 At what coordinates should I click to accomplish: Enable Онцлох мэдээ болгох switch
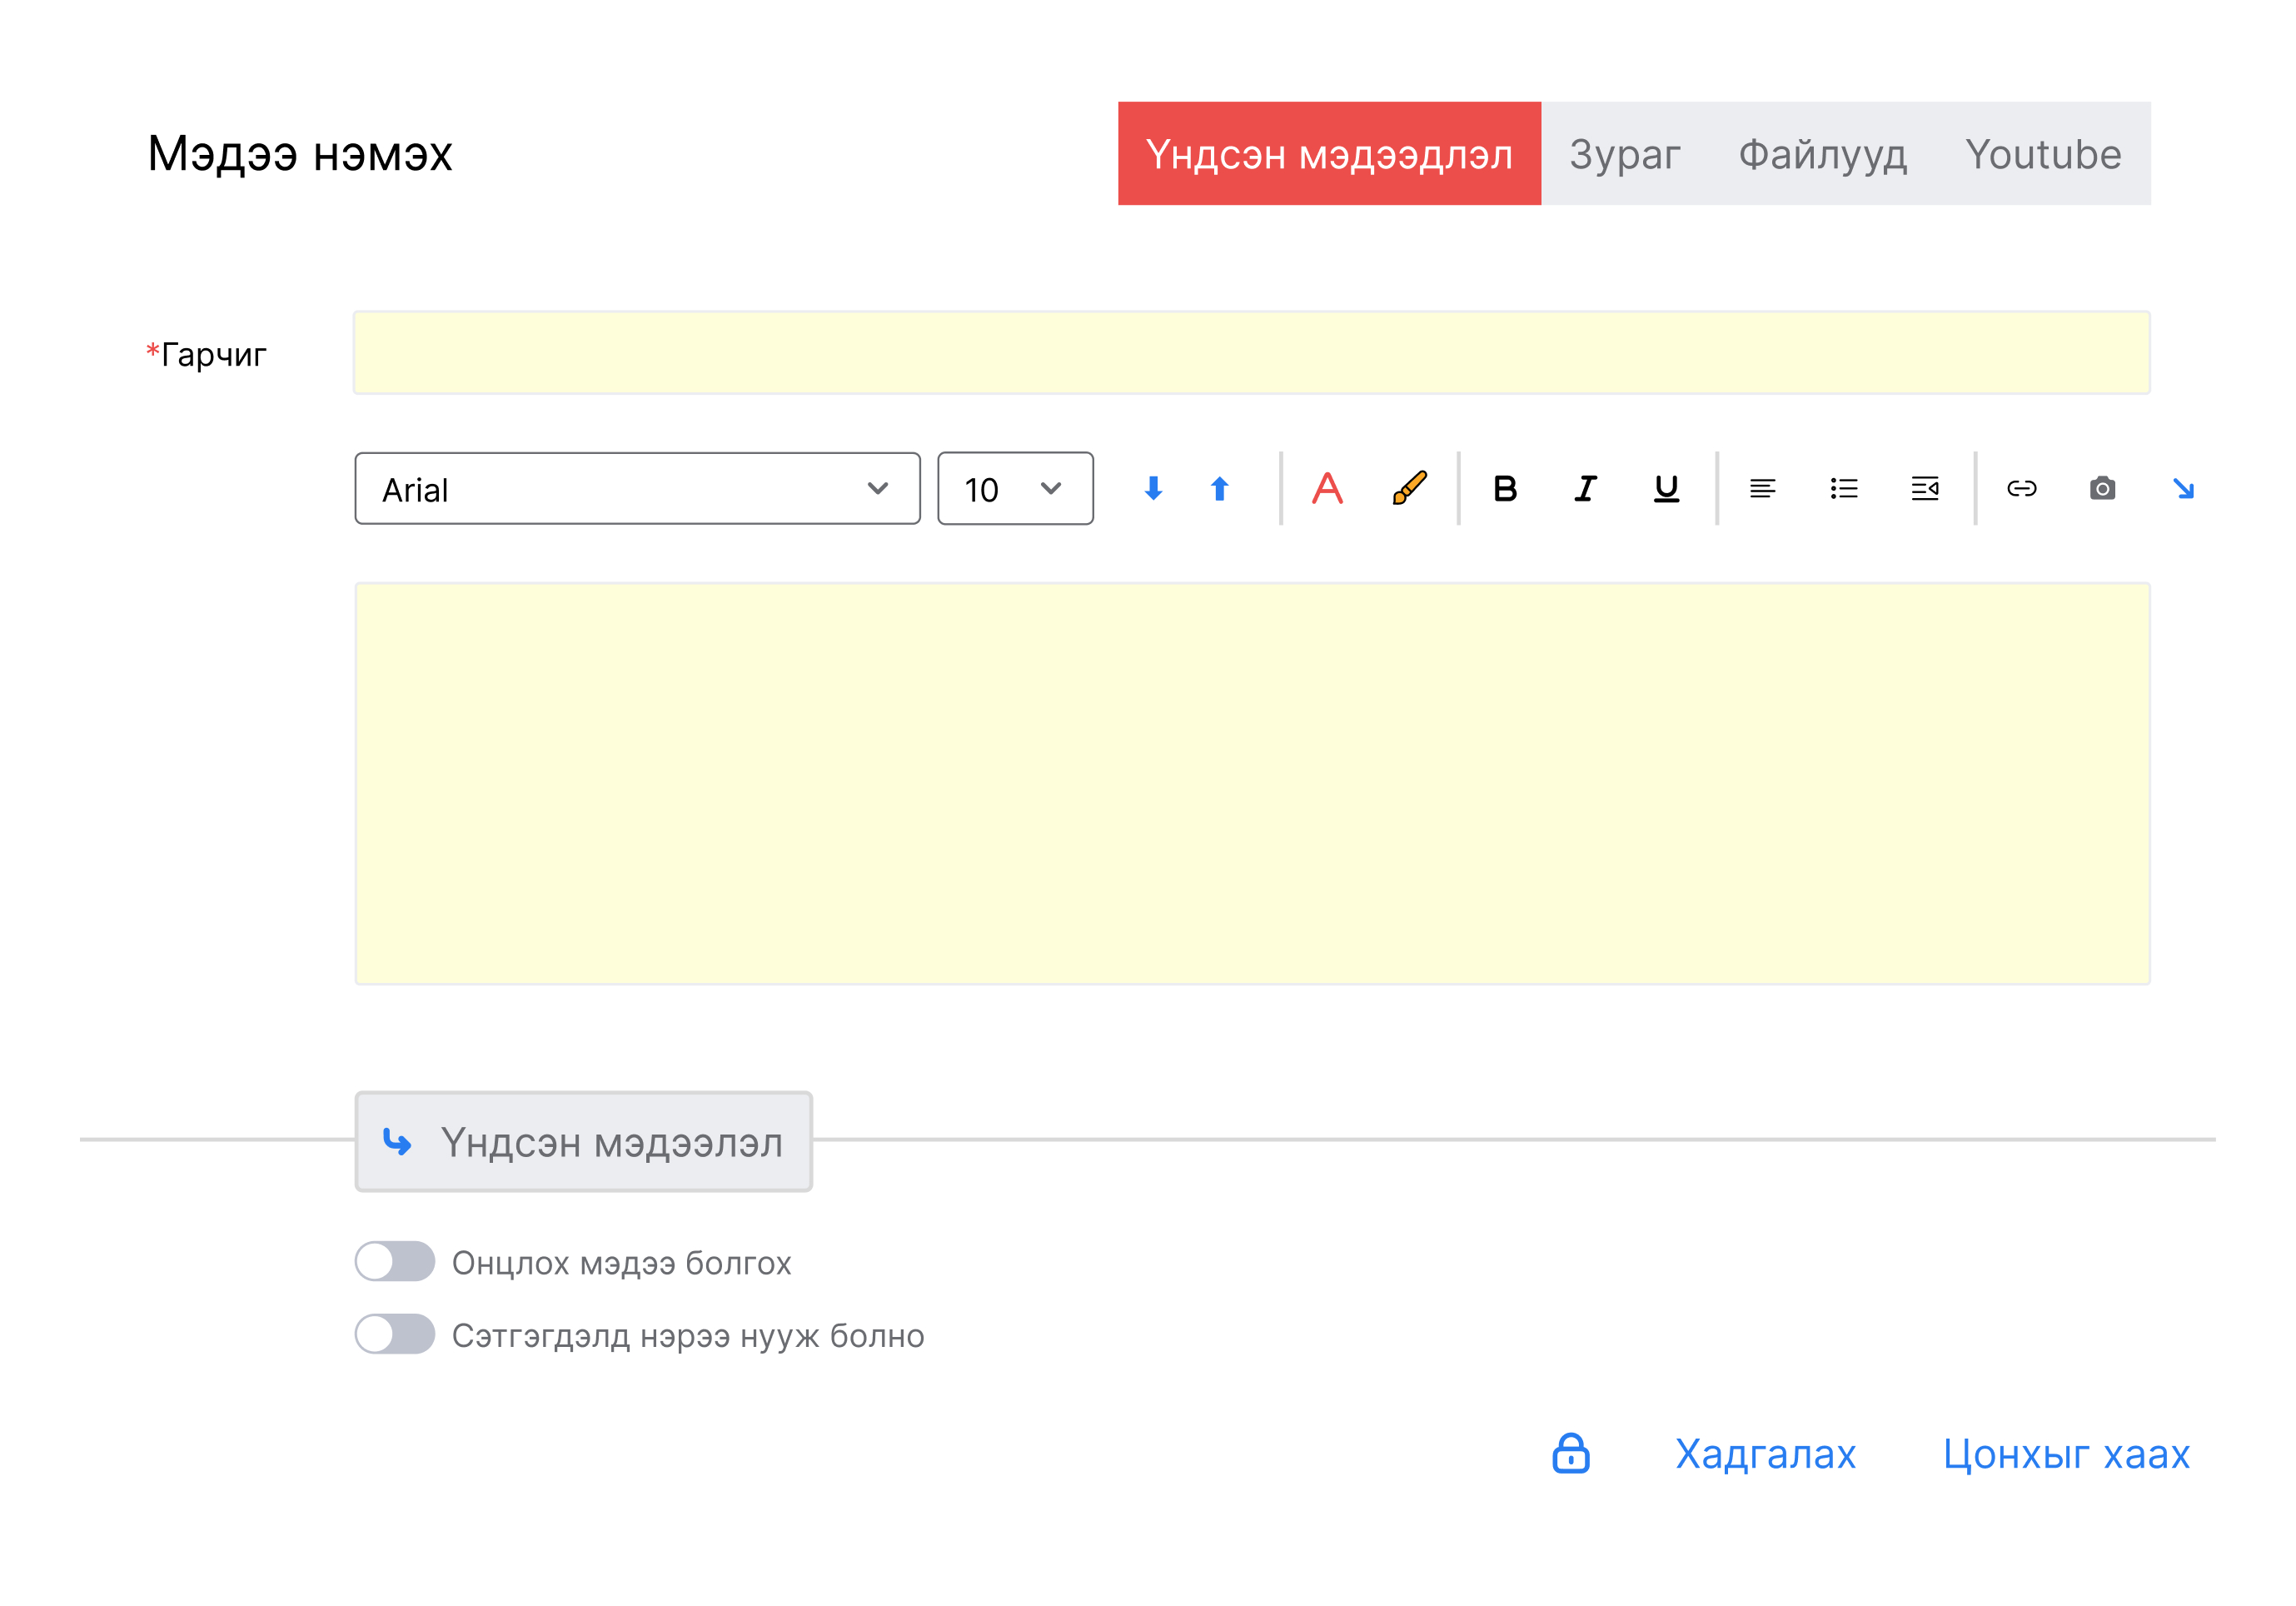coord(395,1261)
